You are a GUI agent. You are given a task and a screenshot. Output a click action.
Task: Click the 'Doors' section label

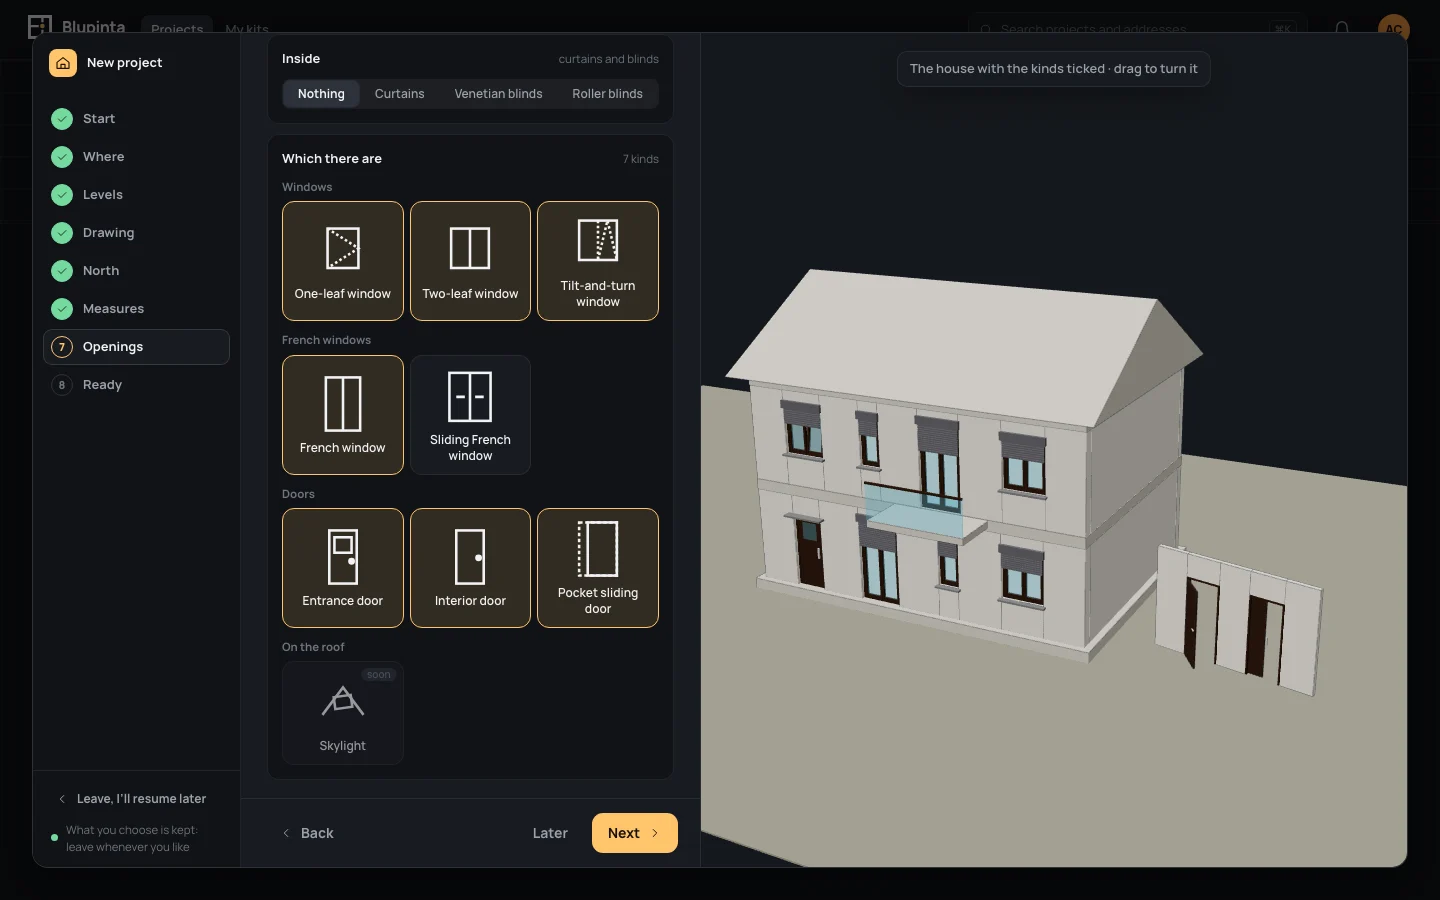point(298,494)
